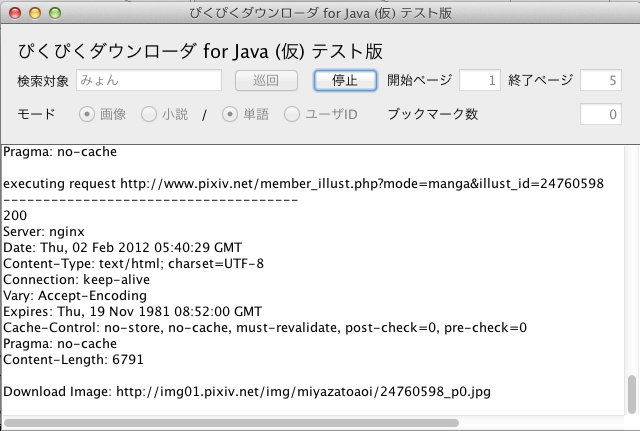Click the horizontal scrollbar thumb below the log
This screenshot has height=431, width=640.
click(x=231, y=423)
